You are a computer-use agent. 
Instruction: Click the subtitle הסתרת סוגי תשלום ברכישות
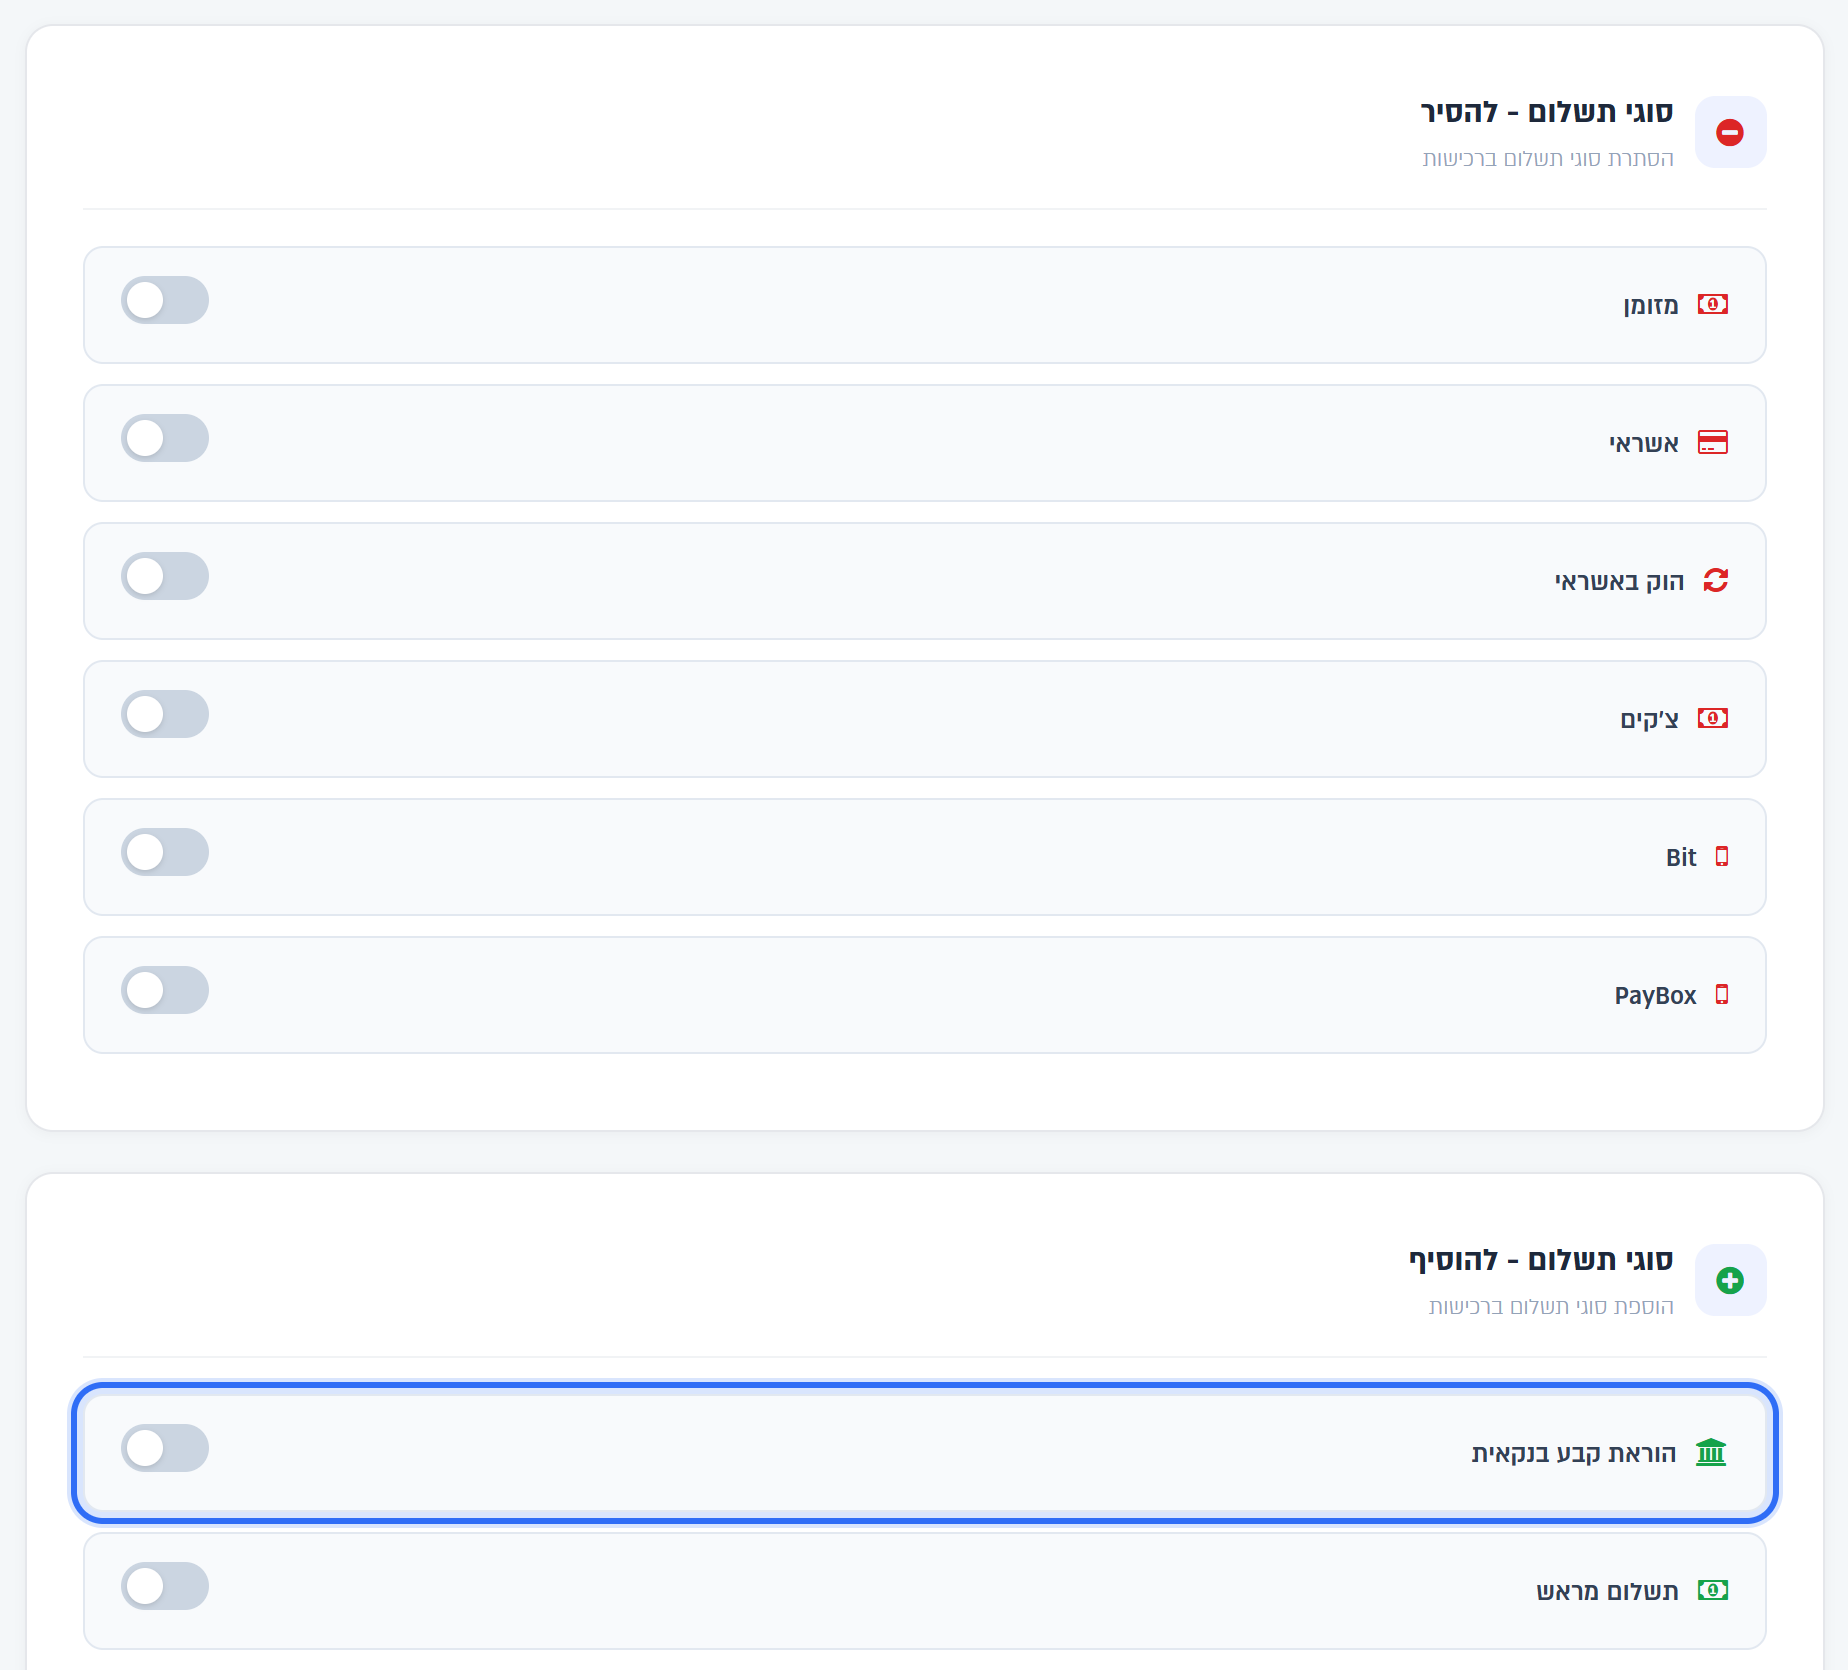[x=1548, y=159]
